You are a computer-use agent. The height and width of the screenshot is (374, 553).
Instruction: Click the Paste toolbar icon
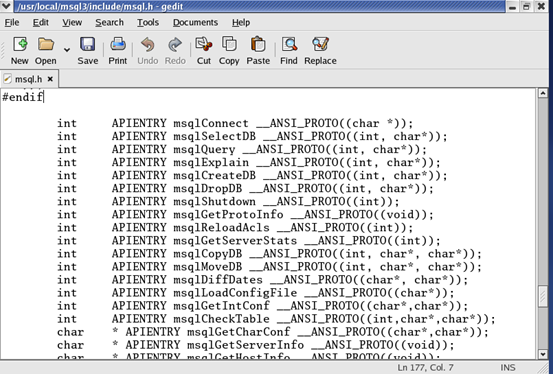[258, 44]
